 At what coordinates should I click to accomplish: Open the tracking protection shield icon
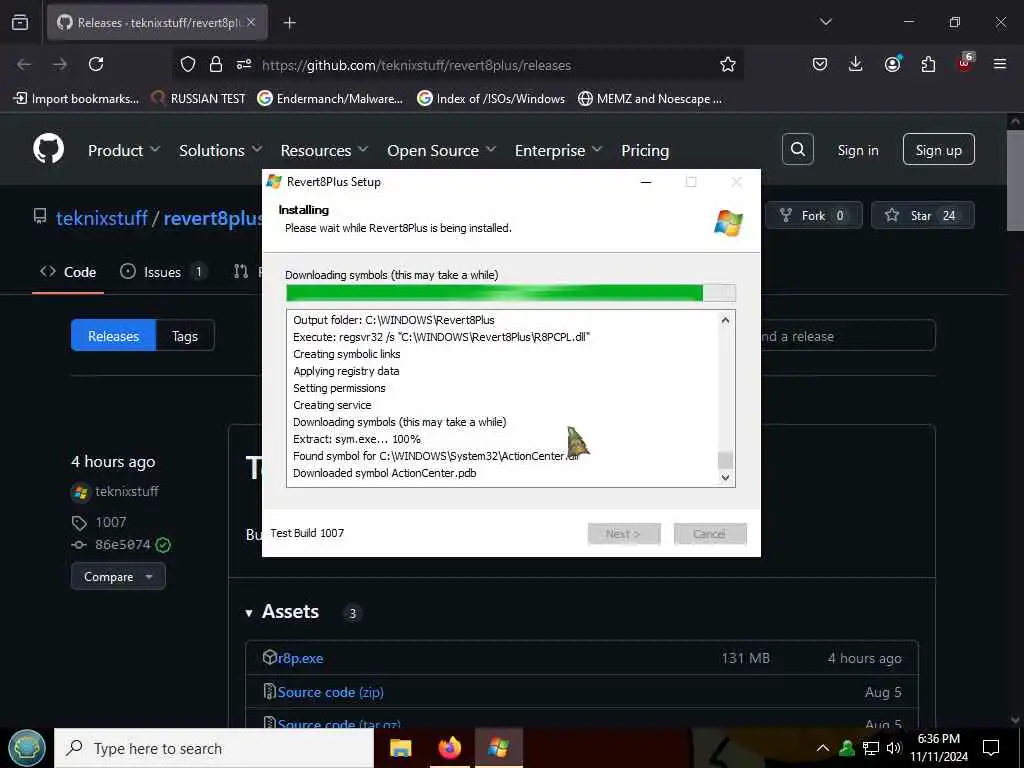[188, 64]
